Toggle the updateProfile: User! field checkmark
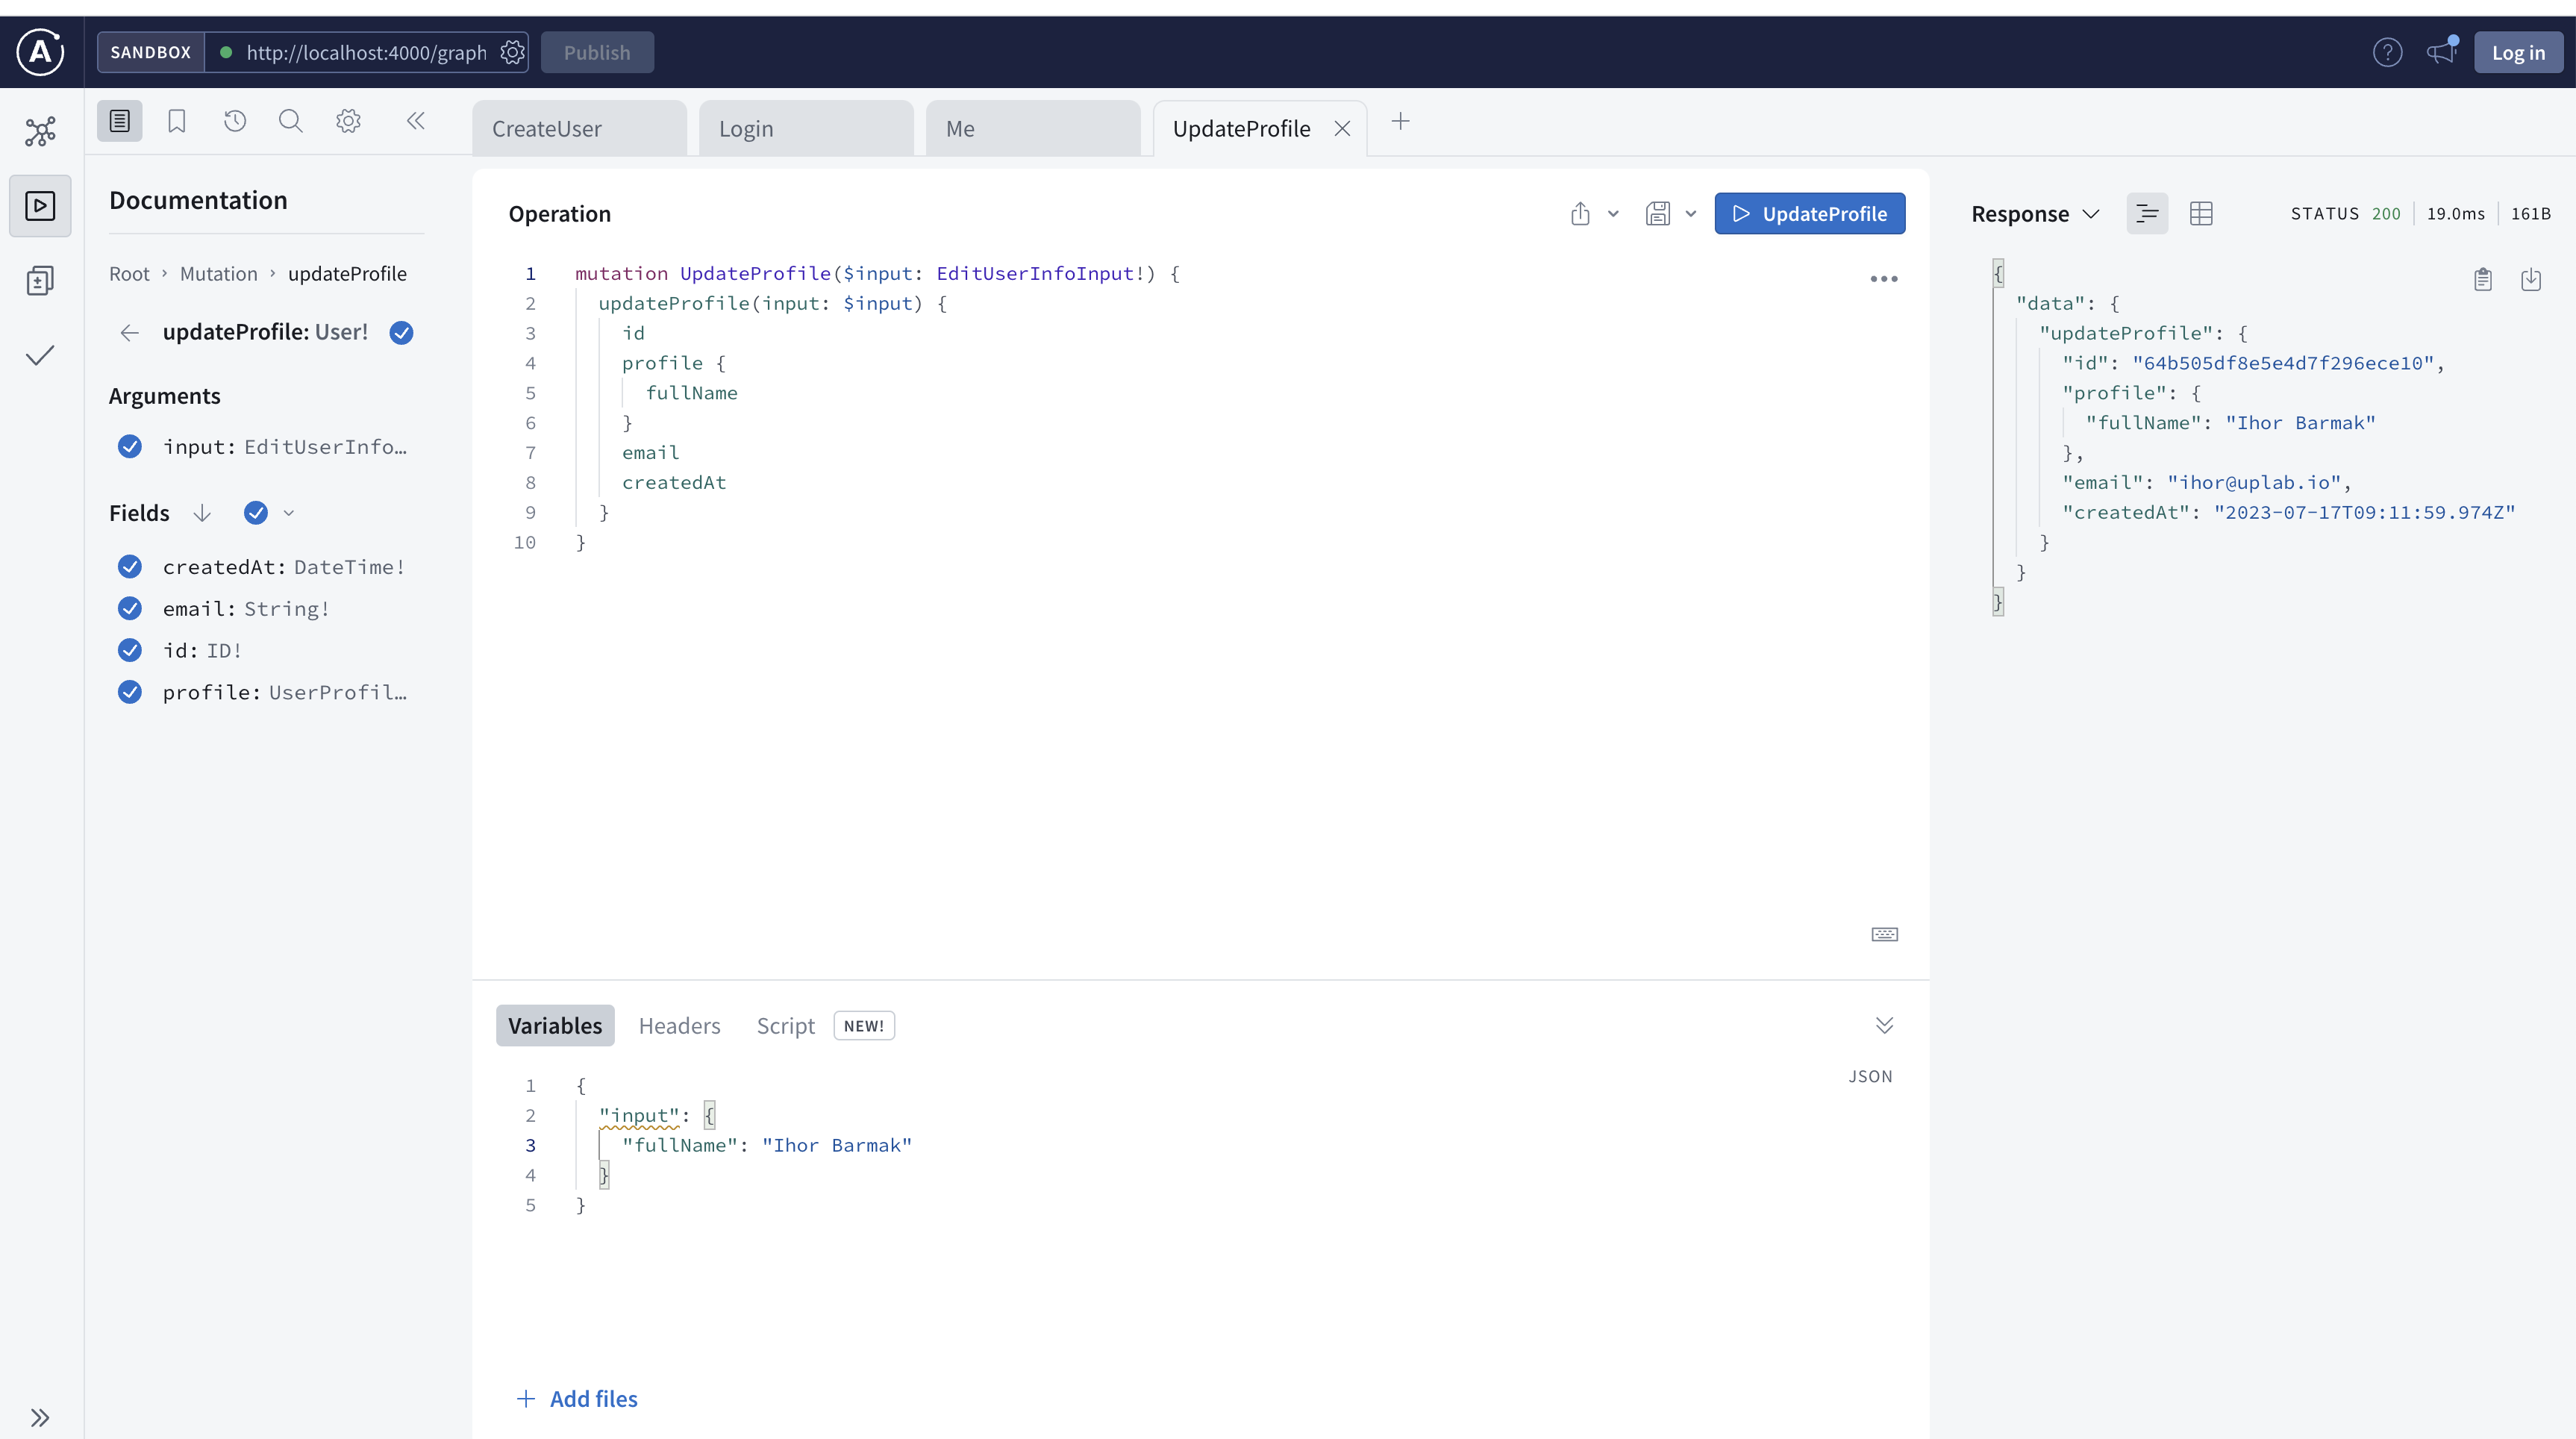The height and width of the screenshot is (1439, 2576). coord(401,332)
